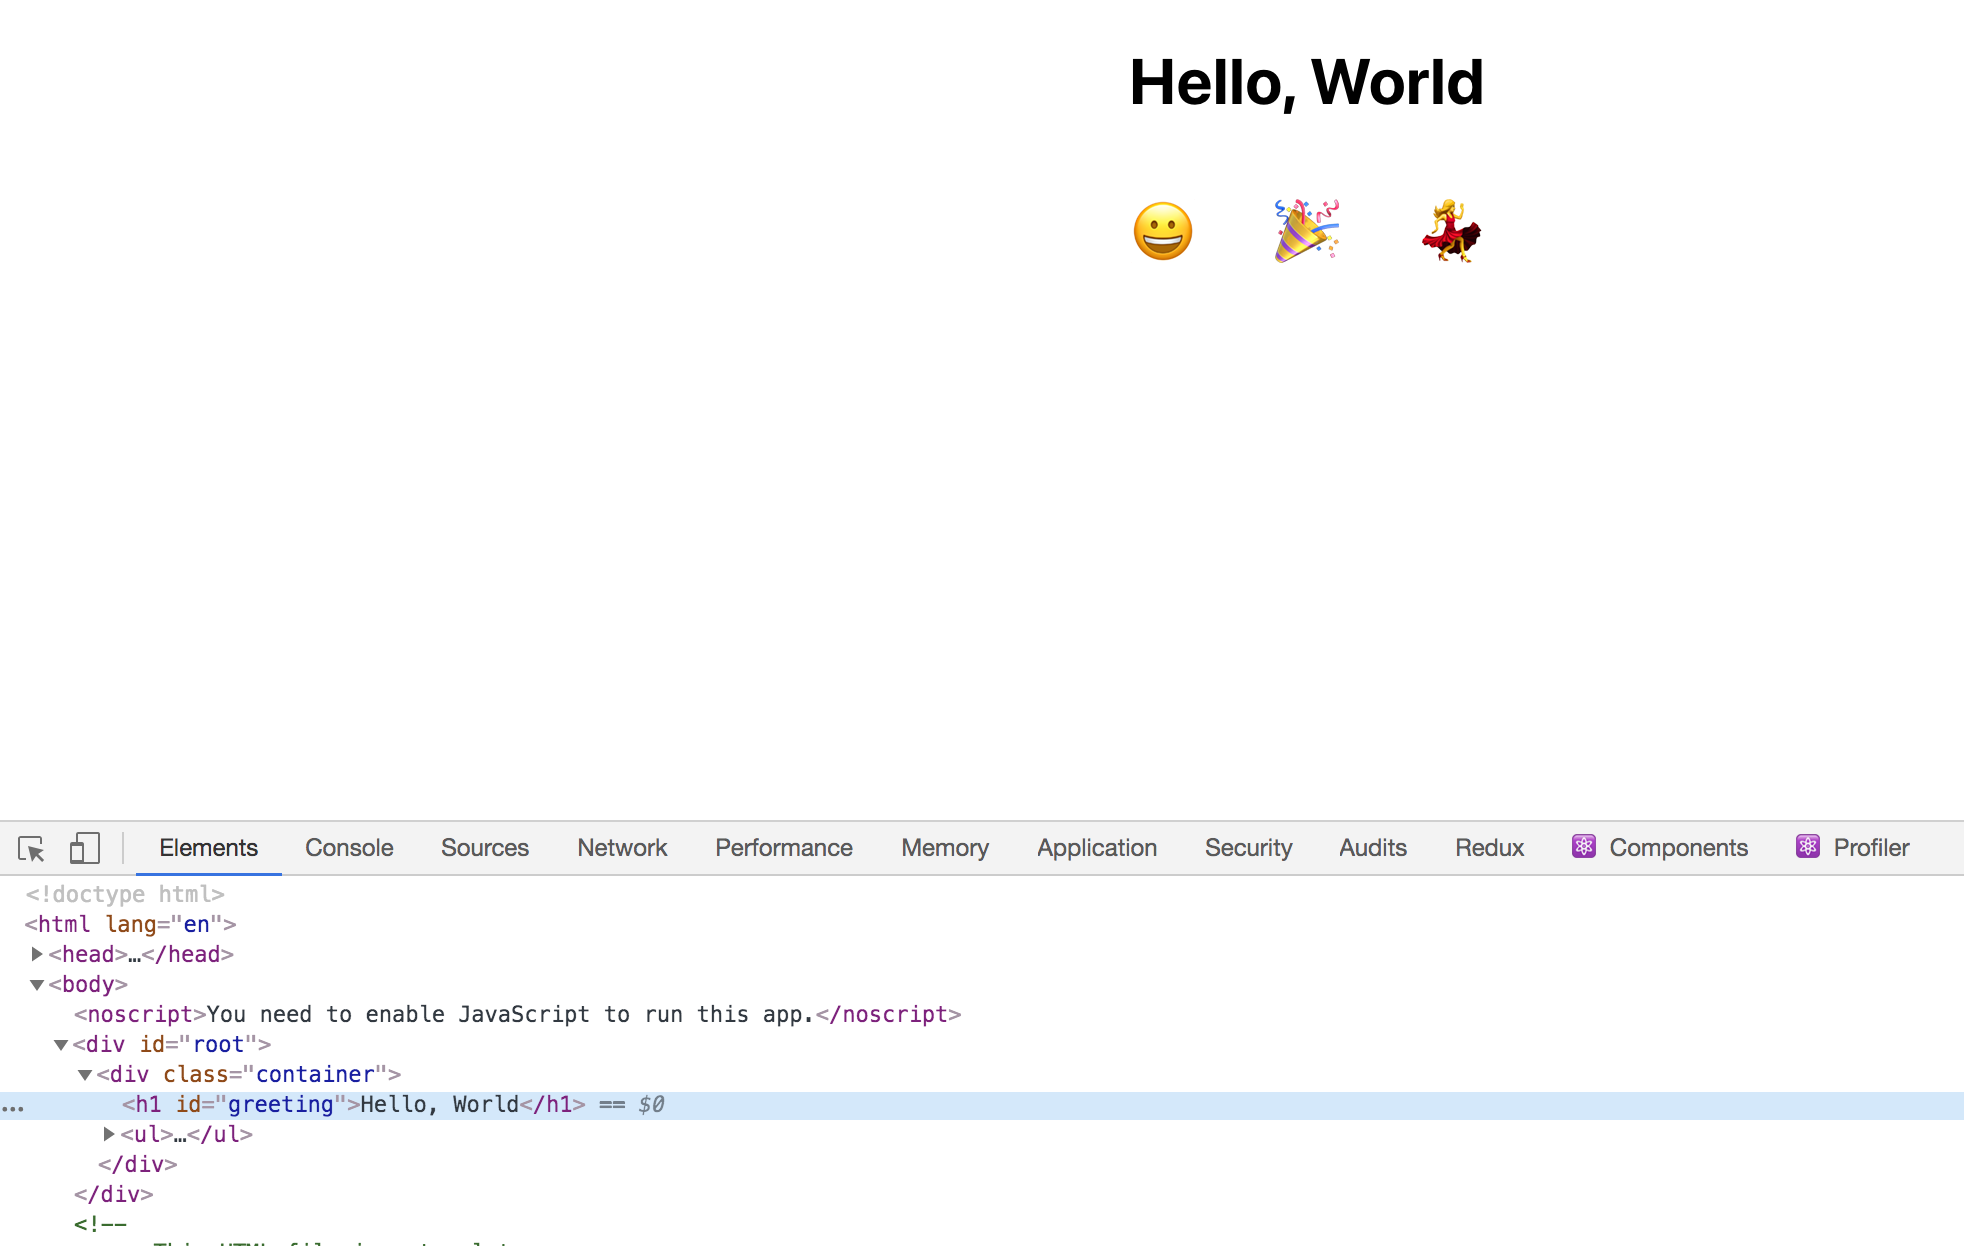Switch to the Application tab

pyautogui.click(x=1096, y=848)
